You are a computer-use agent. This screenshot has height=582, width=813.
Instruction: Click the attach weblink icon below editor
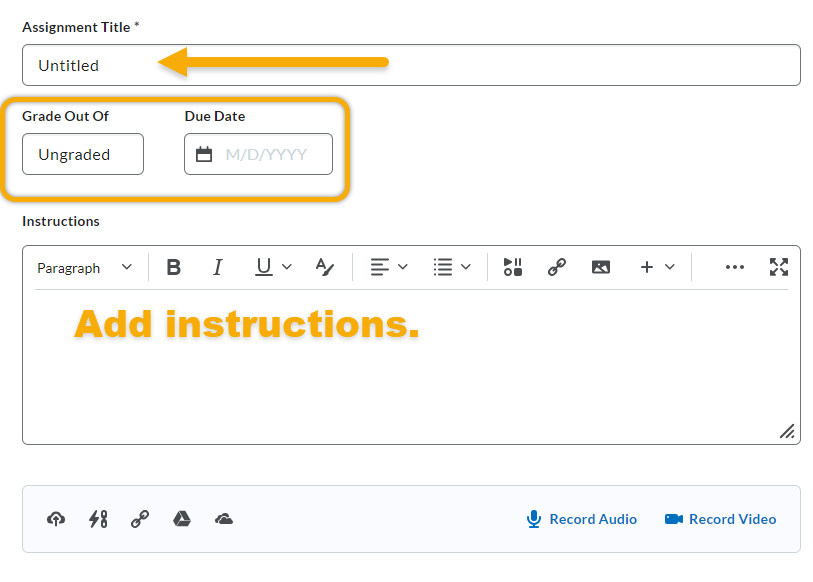[140, 519]
